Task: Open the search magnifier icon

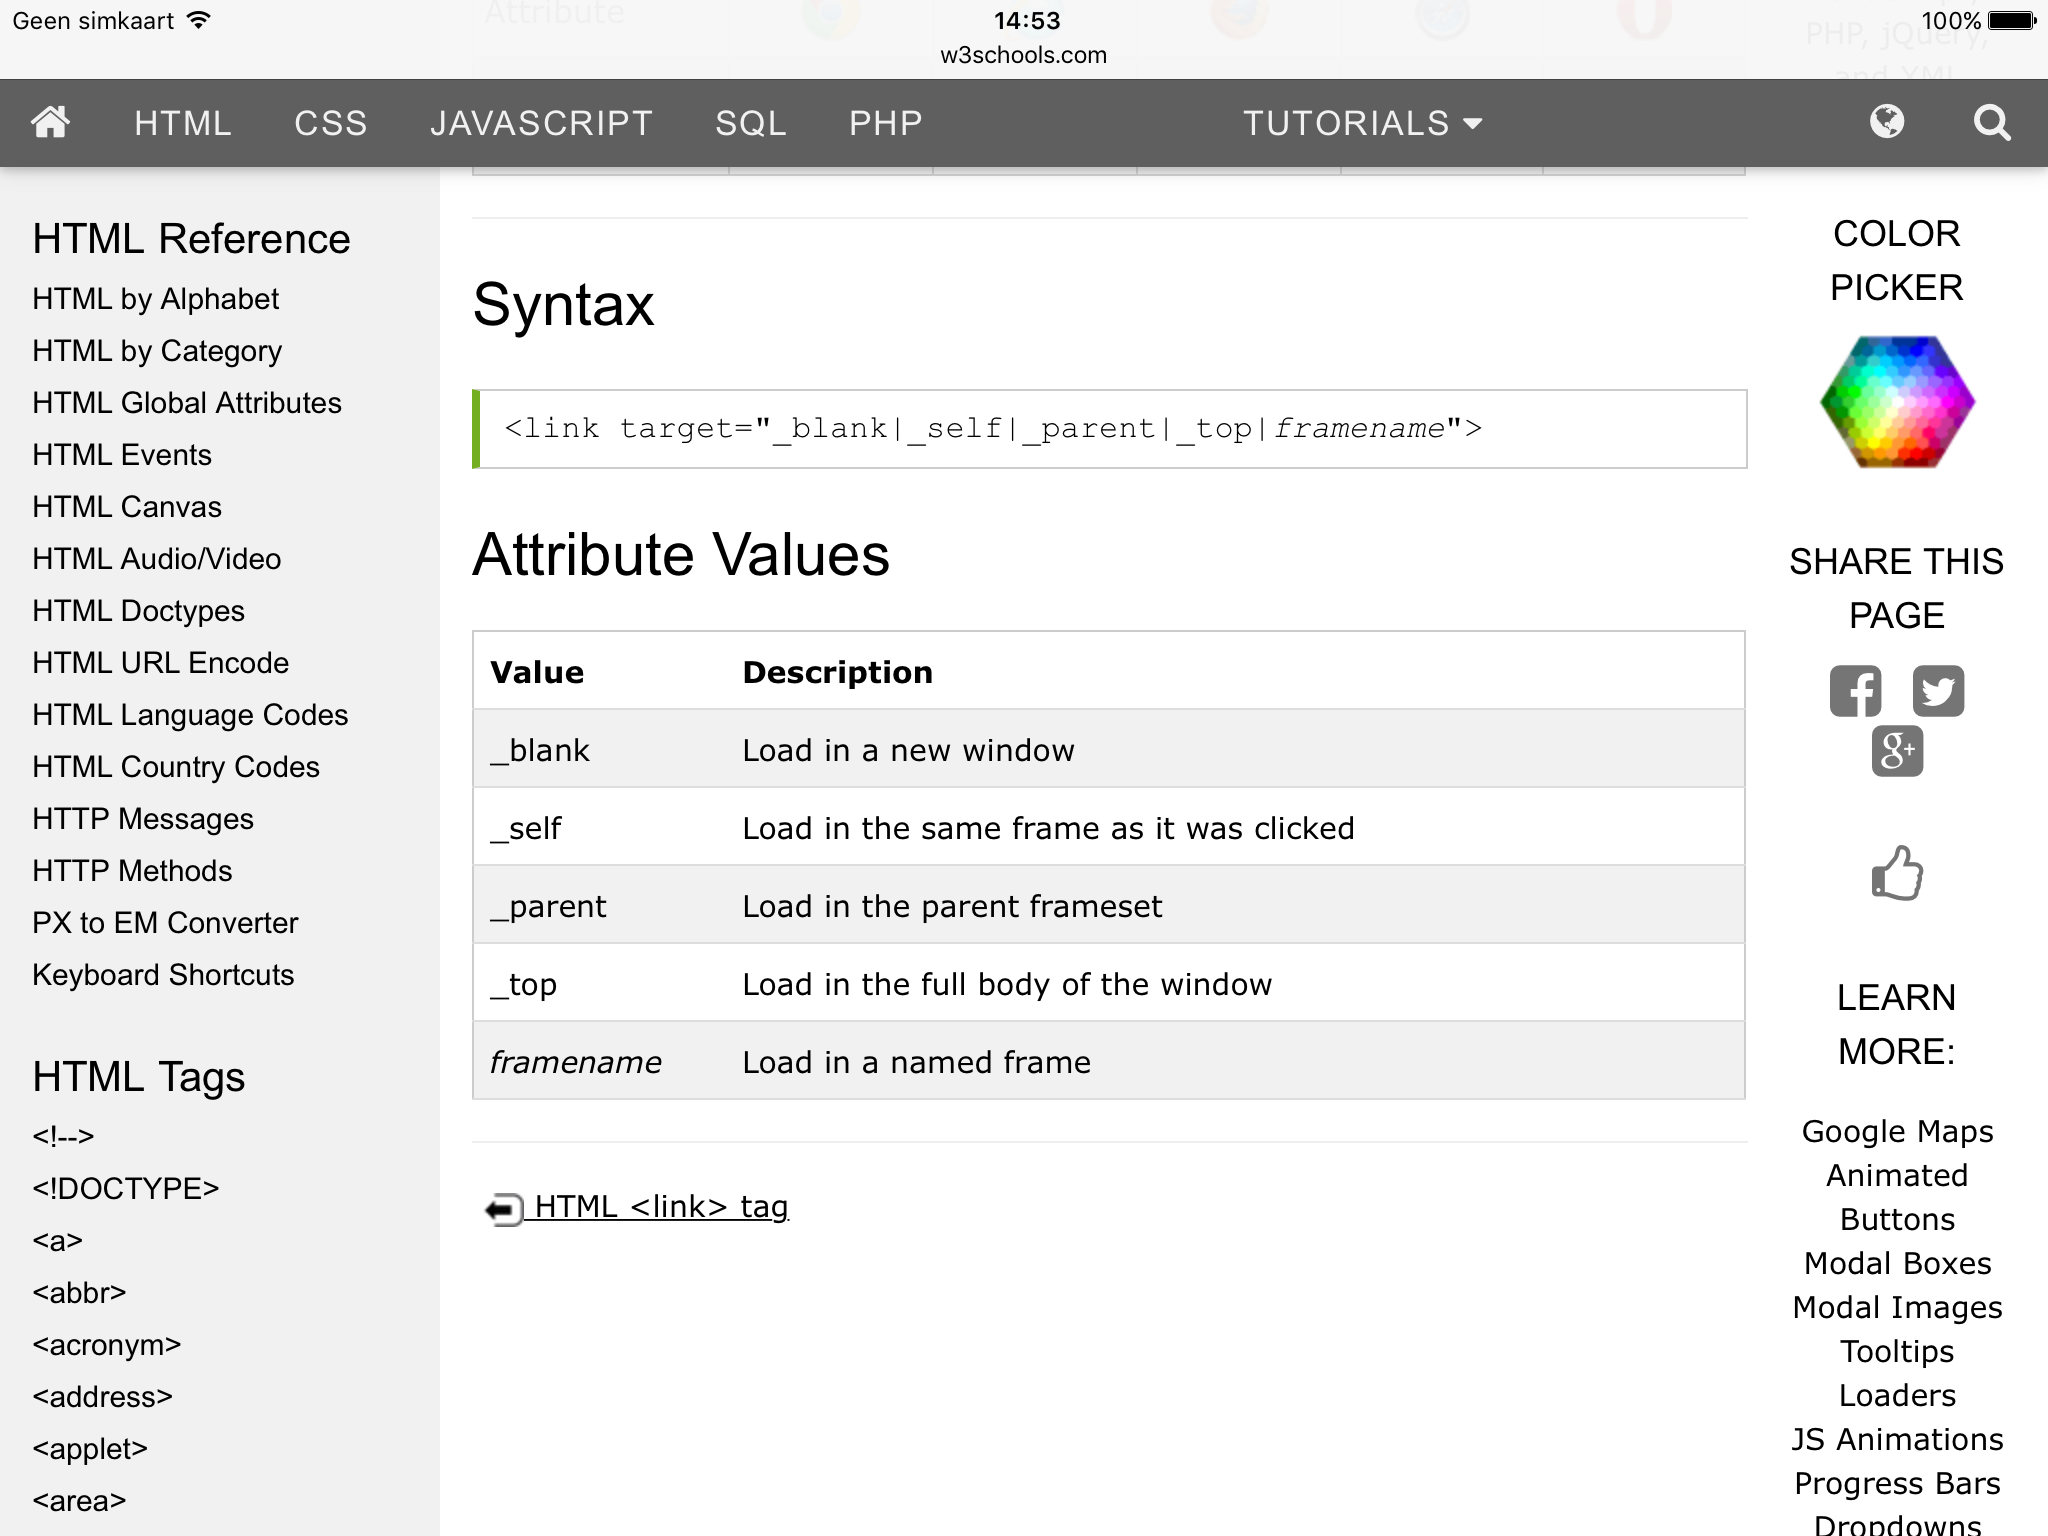Action: point(1991,123)
